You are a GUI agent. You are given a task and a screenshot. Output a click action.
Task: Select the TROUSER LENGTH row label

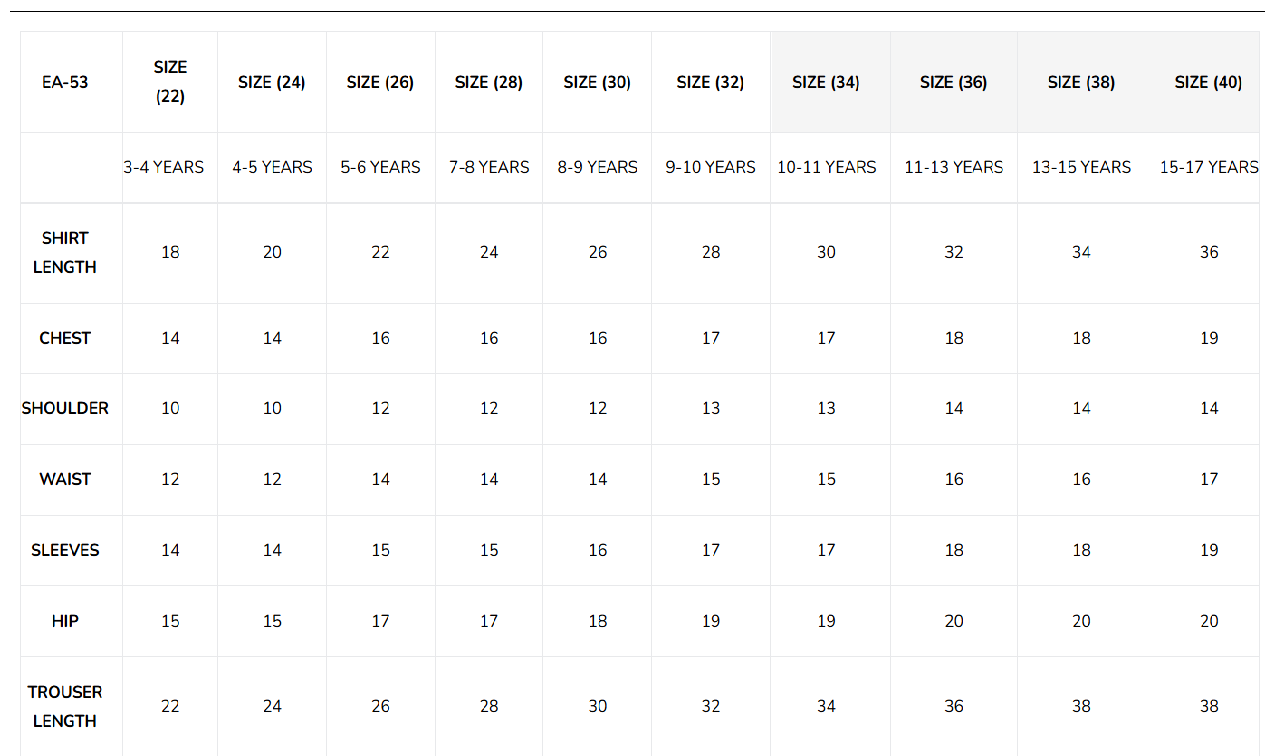(x=65, y=706)
